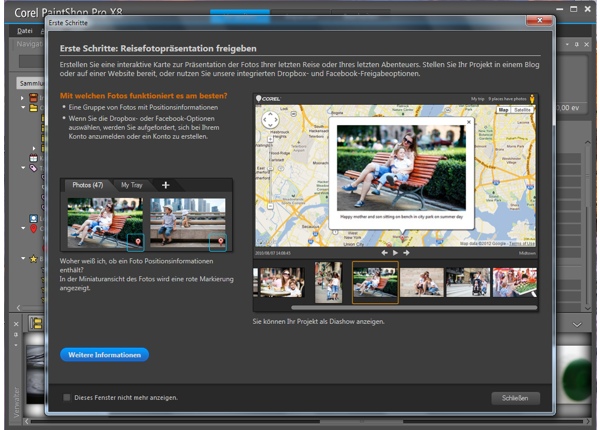Click the navigation panel left scroll arrow
Image resolution: width=600 pixels, height=430 pixels.
pos(18,308)
